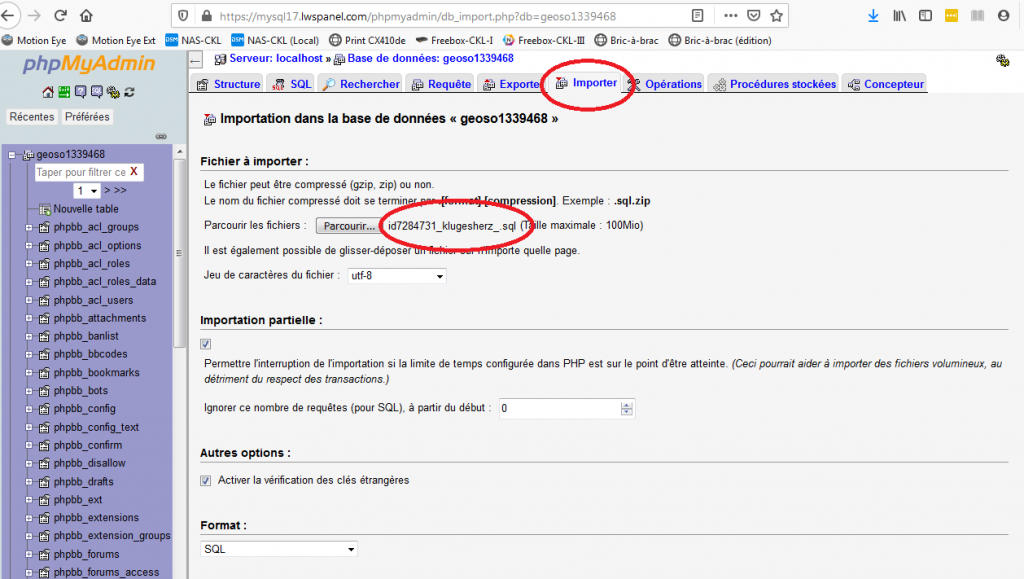The image size is (1024, 579).
Task: Collapse the navigation panel arrow button
Action: click(196, 61)
